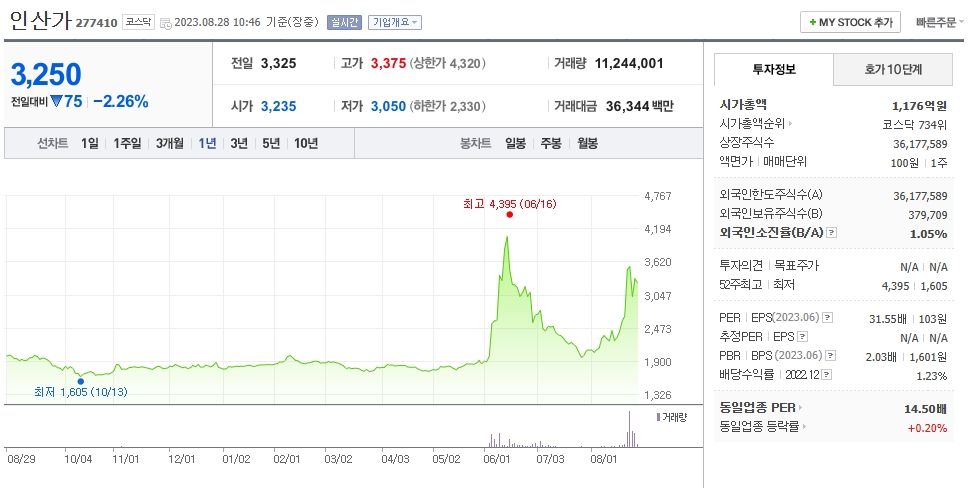This screenshot has width=975, height=488.
Task: Click the 고가 value 3,375
Action: 389,63
